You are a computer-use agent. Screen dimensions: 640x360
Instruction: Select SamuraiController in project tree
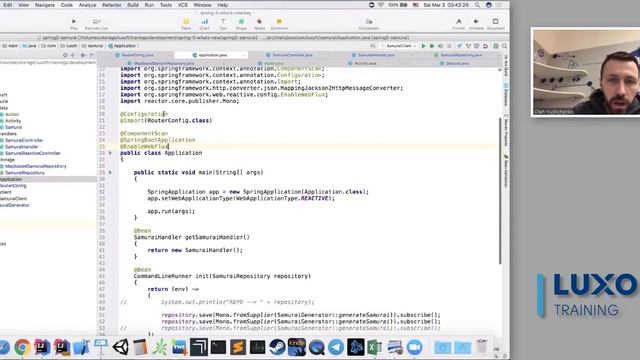pyautogui.click(x=24, y=140)
